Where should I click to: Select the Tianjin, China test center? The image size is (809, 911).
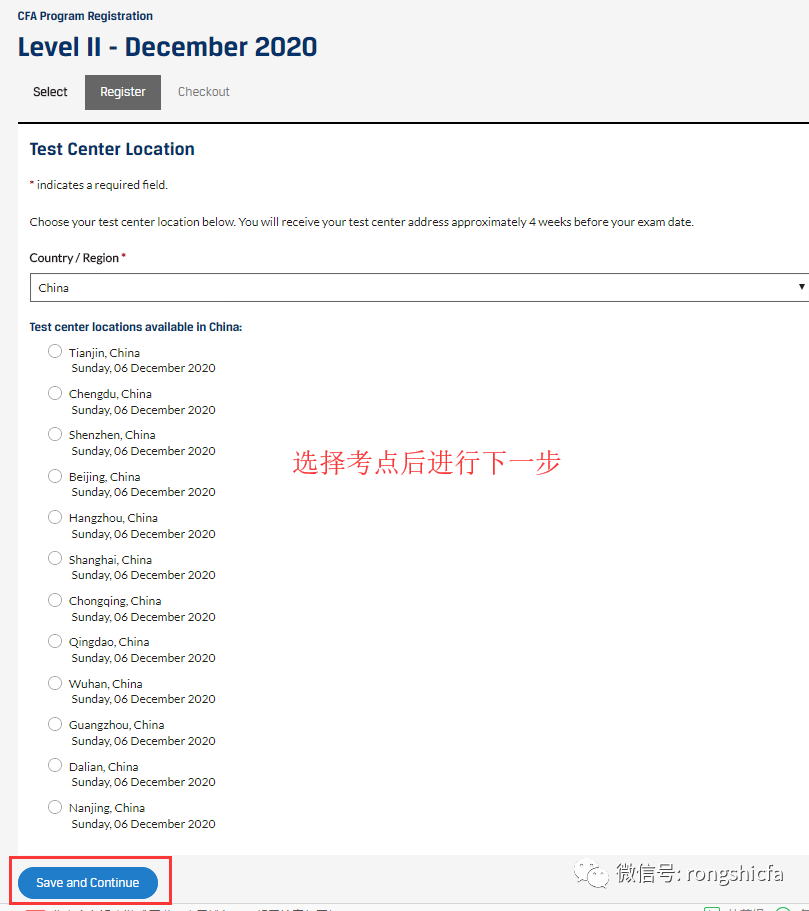coord(55,352)
